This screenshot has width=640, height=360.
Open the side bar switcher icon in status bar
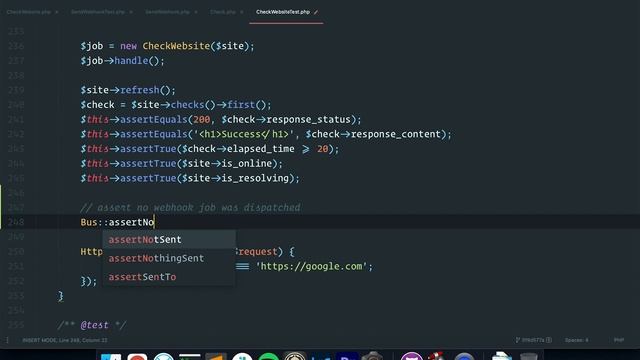pyautogui.click(x=7, y=340)
